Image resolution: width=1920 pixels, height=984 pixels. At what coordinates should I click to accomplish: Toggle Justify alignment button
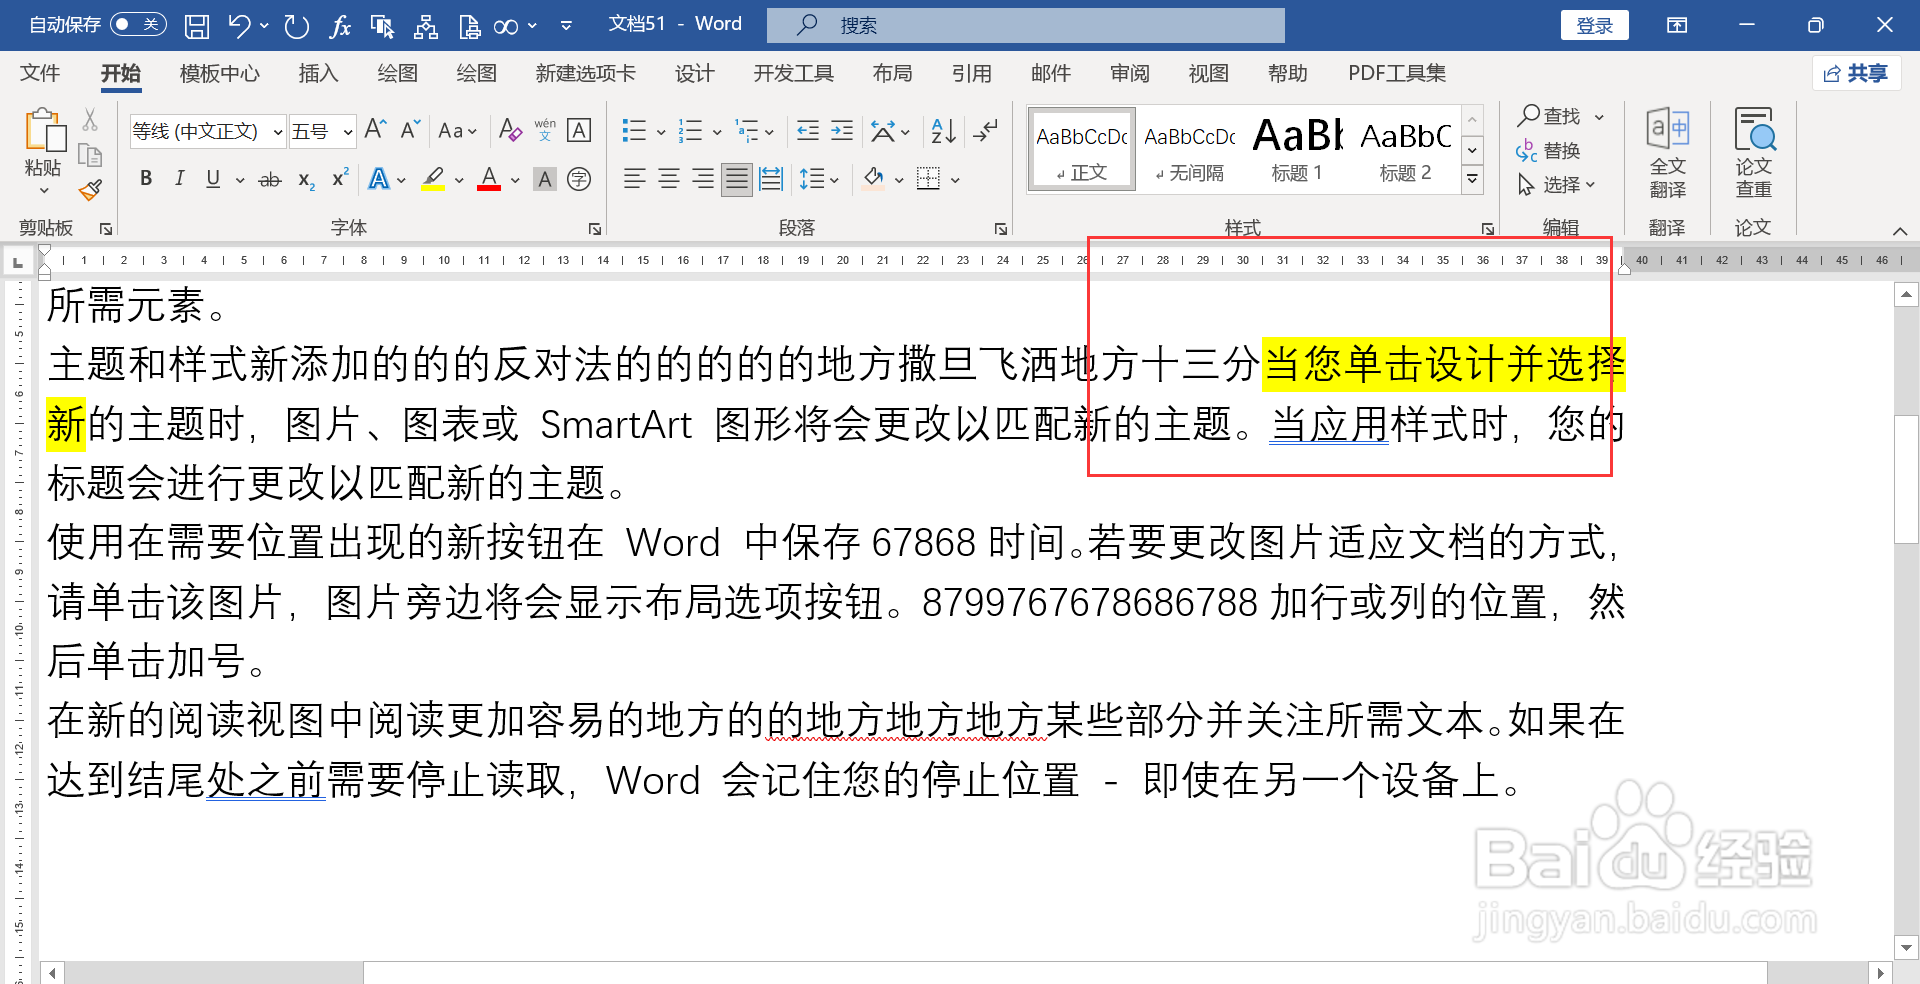(737, 179)
